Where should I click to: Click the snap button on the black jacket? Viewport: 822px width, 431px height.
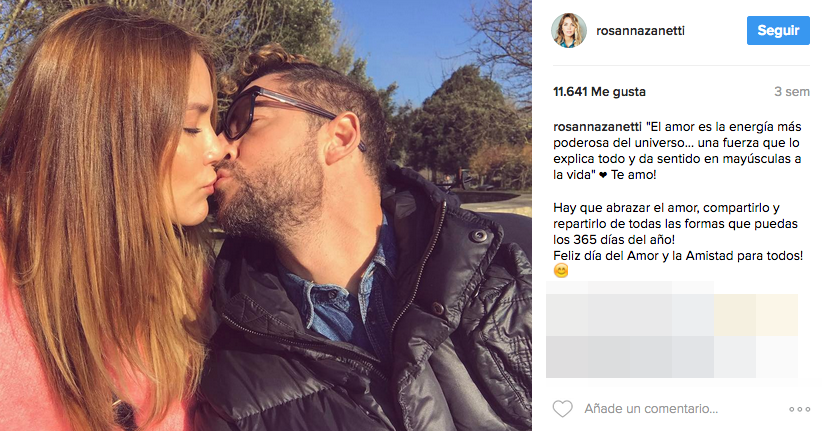pos(477,235)
